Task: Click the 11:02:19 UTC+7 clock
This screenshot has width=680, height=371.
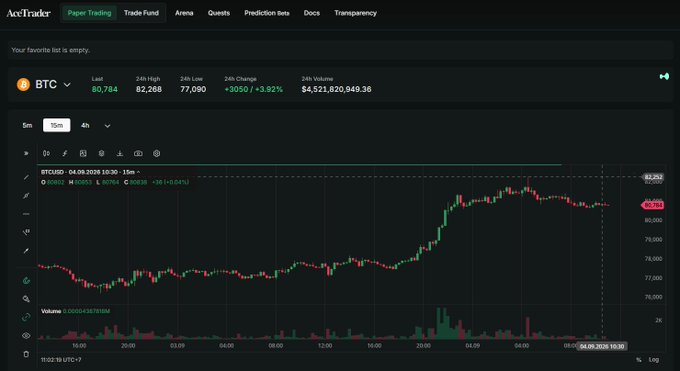Action: pyautogui.click(x=61, y=360)
